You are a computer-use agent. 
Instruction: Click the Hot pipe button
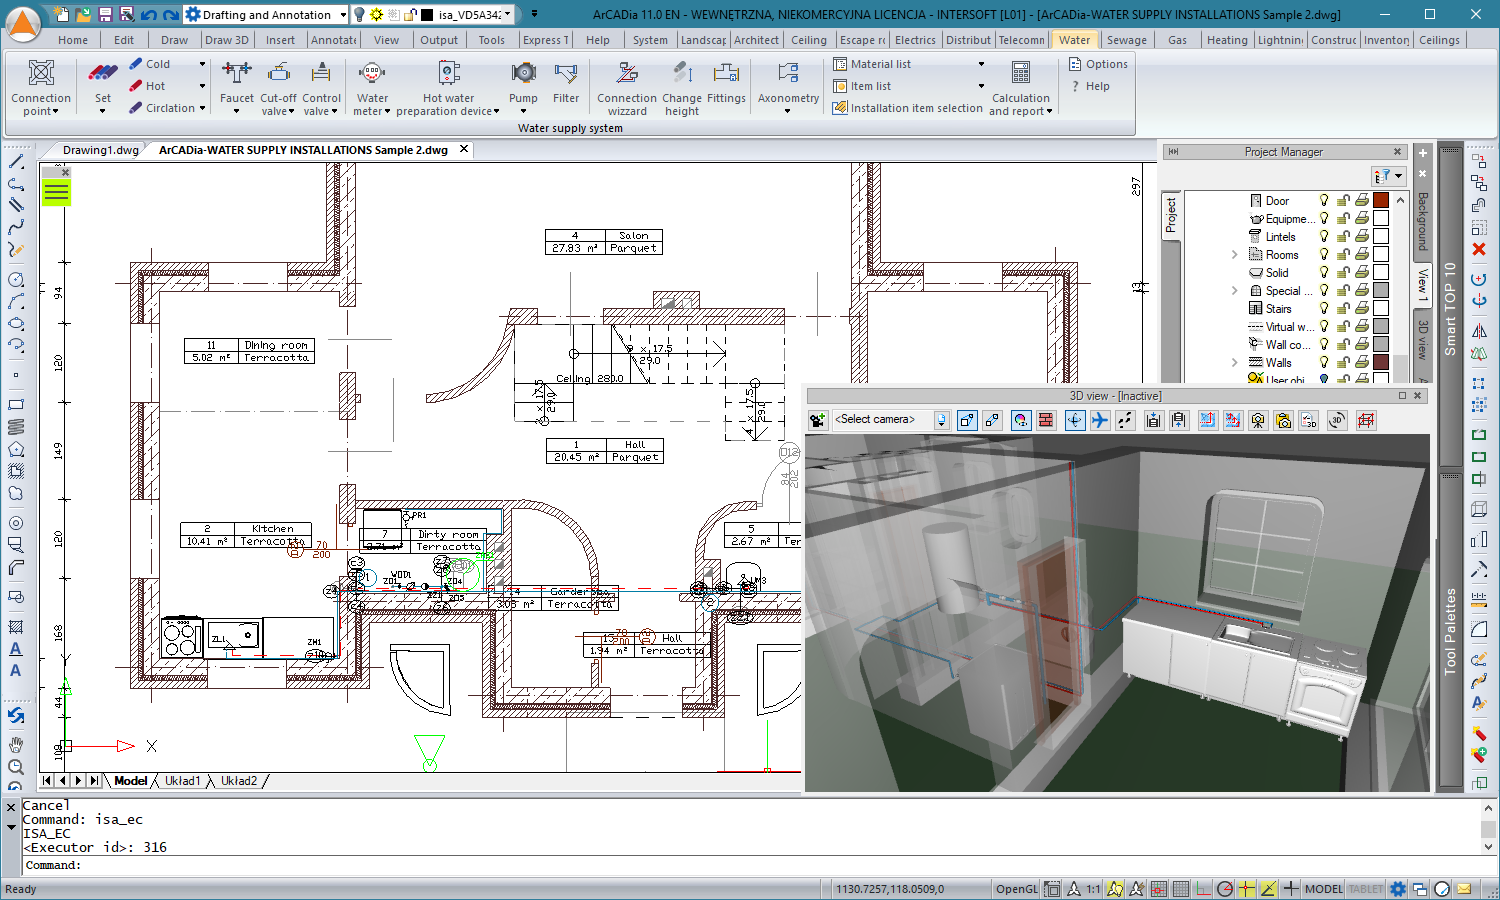(147, 86)
